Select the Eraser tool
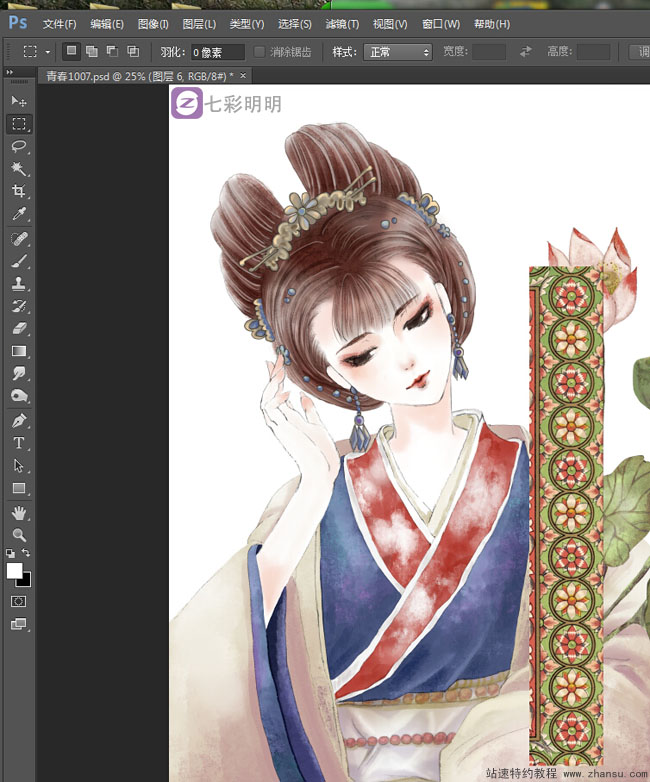 pos(19,329)
